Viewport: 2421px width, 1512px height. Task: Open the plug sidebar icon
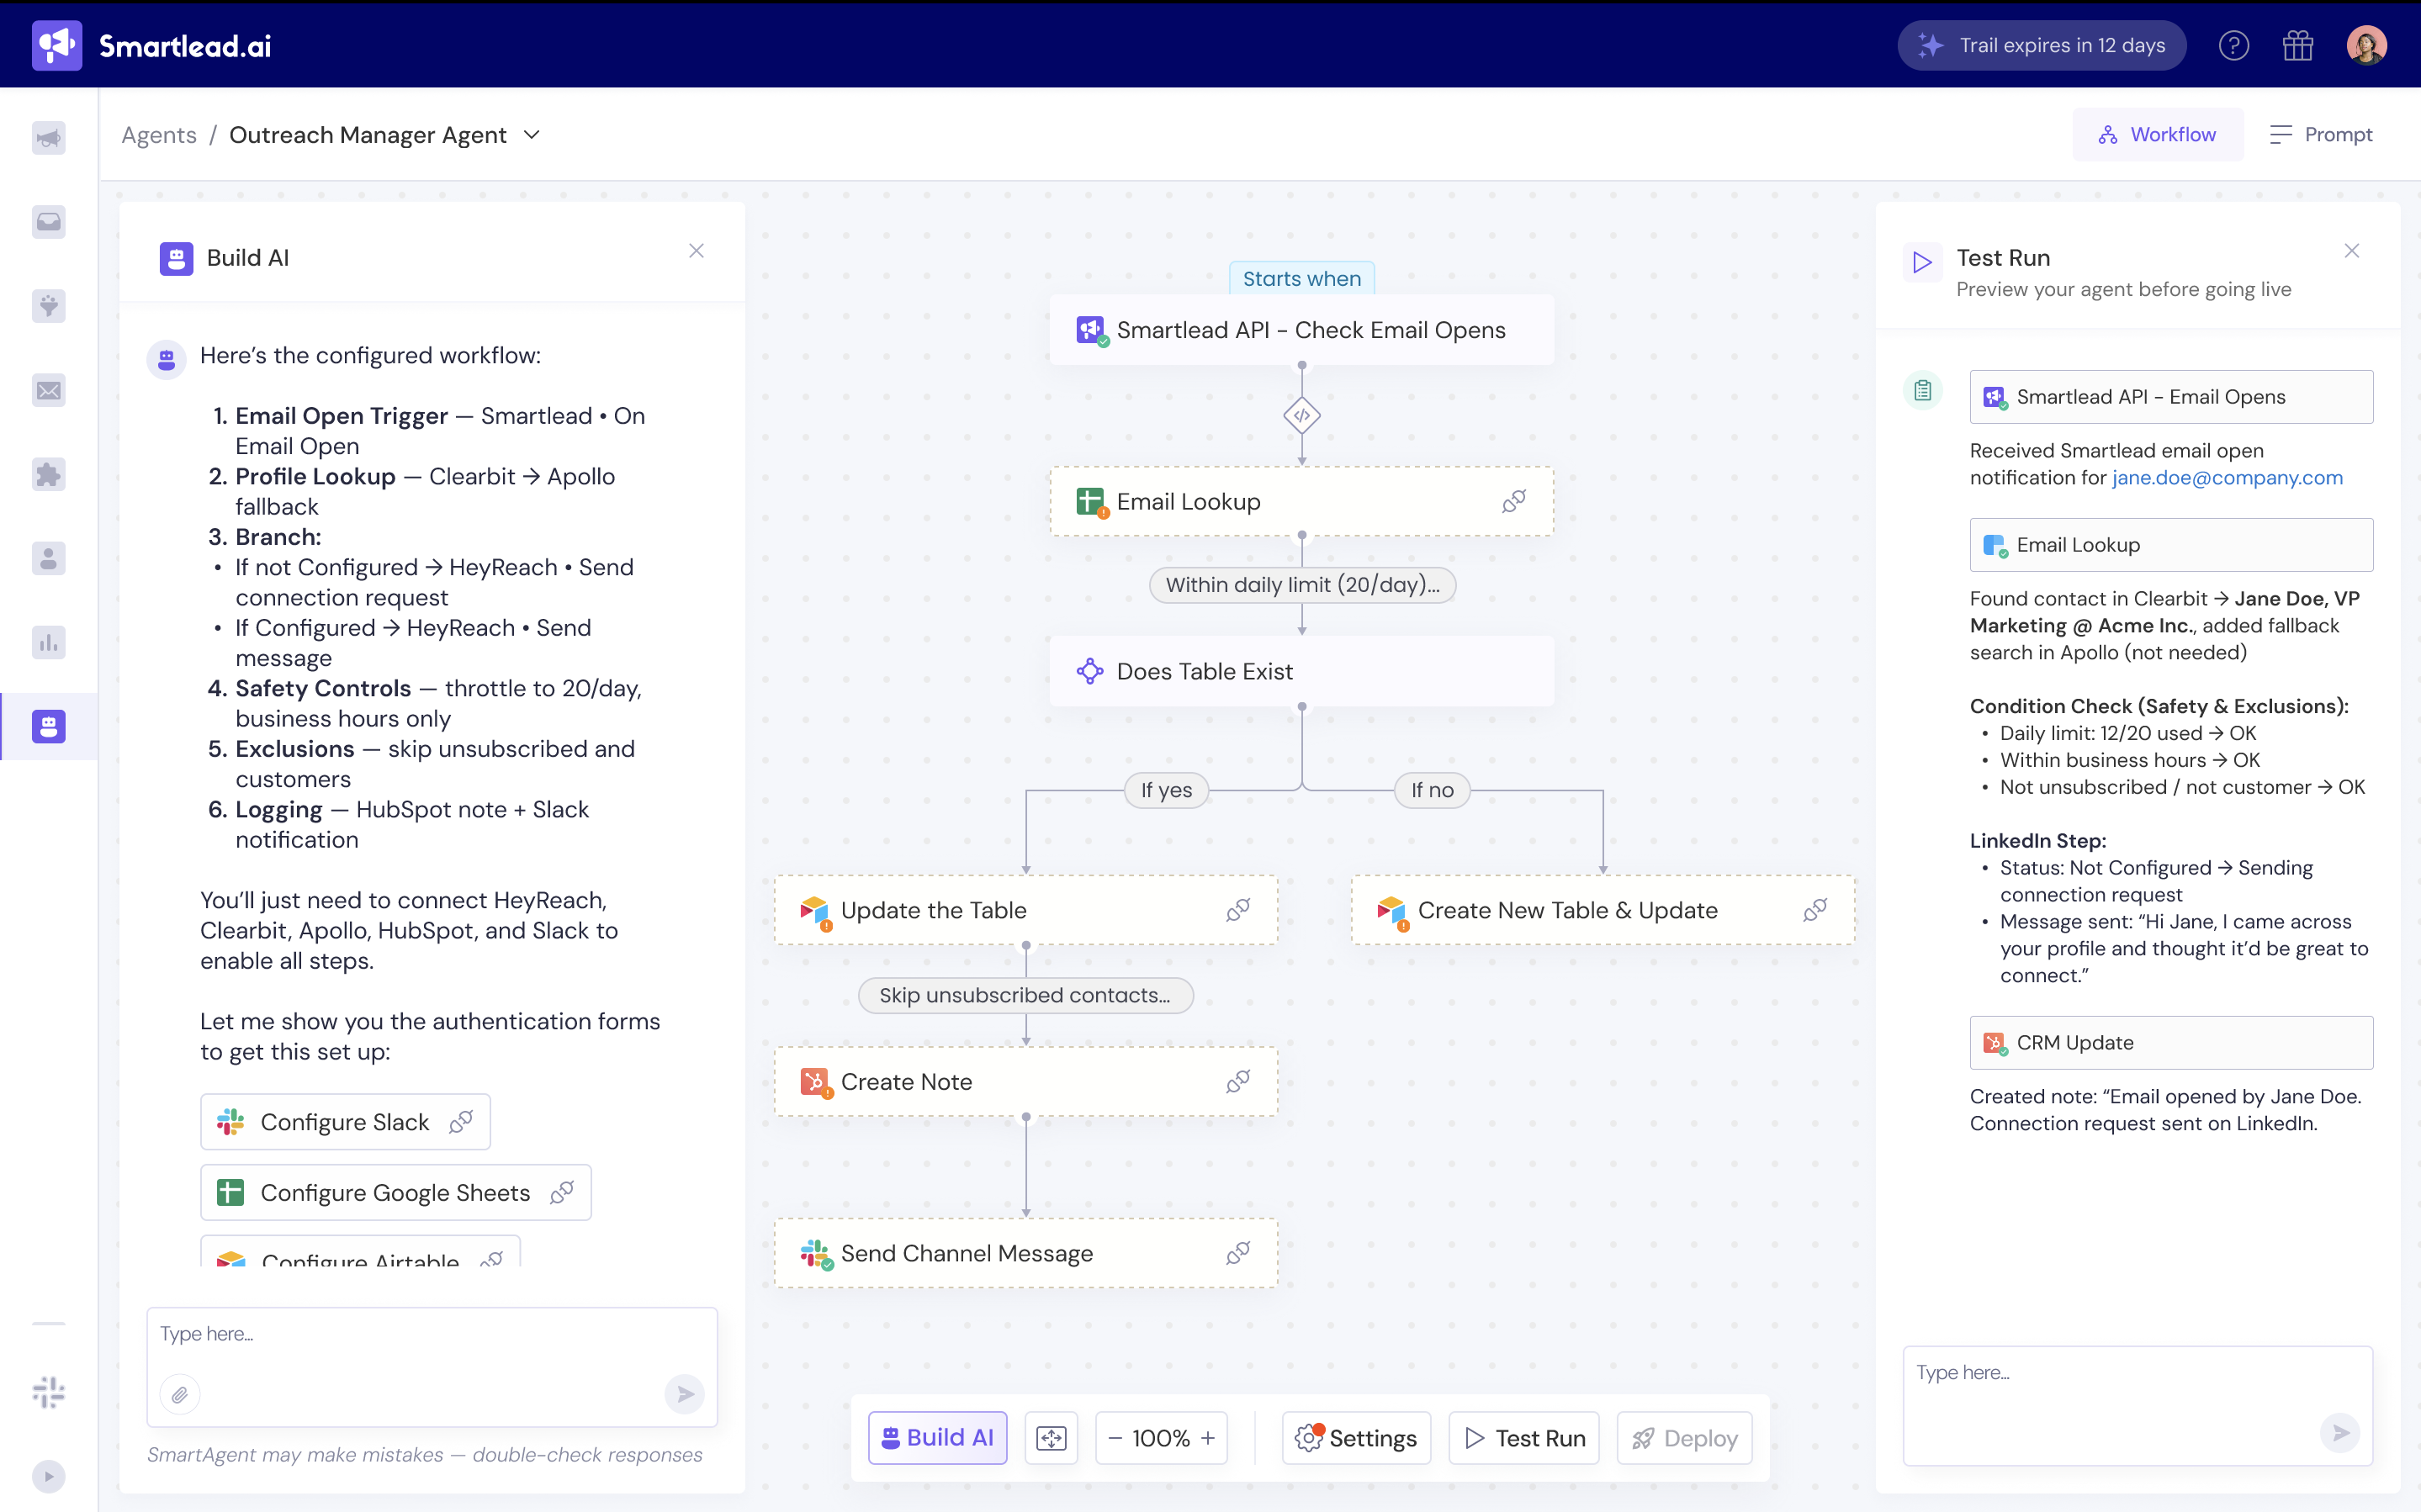pyautogui.click(x=49, y=306)
